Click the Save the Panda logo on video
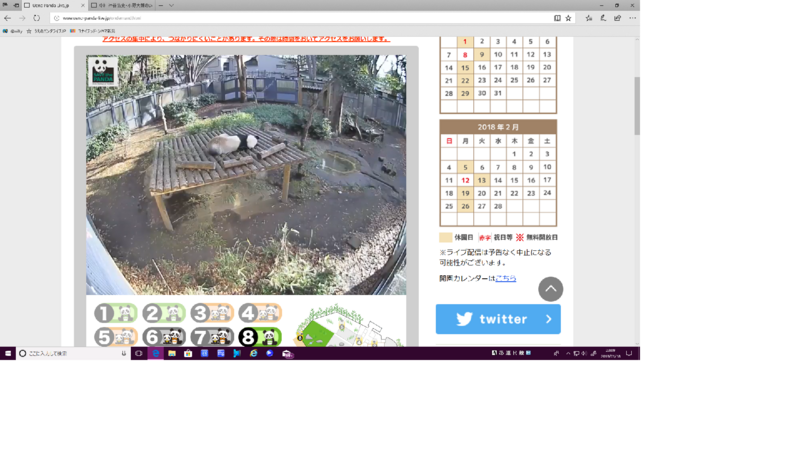This screenshot has width=800, height=450. pyautogui.click(x=103, y=71)
